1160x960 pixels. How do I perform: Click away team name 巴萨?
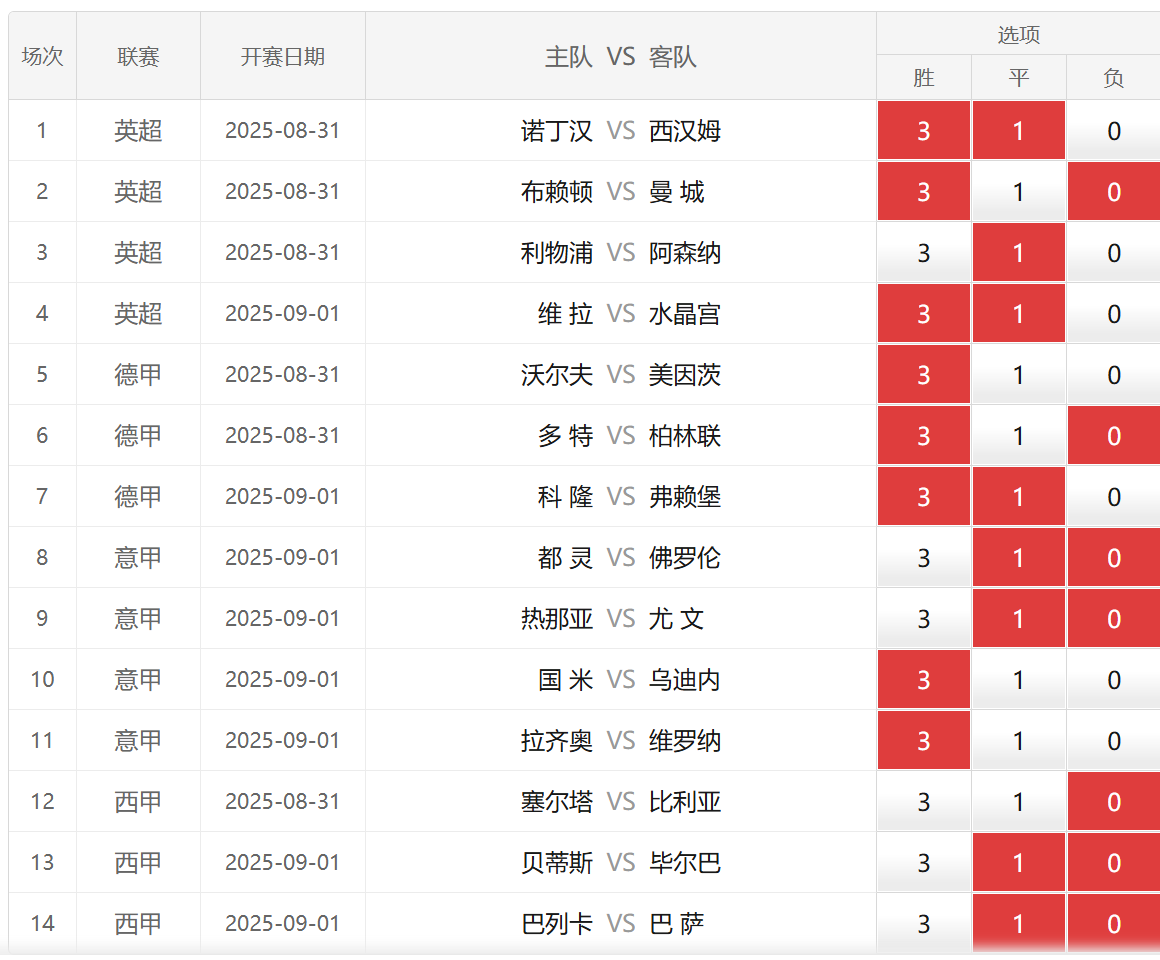click(676, 924)
